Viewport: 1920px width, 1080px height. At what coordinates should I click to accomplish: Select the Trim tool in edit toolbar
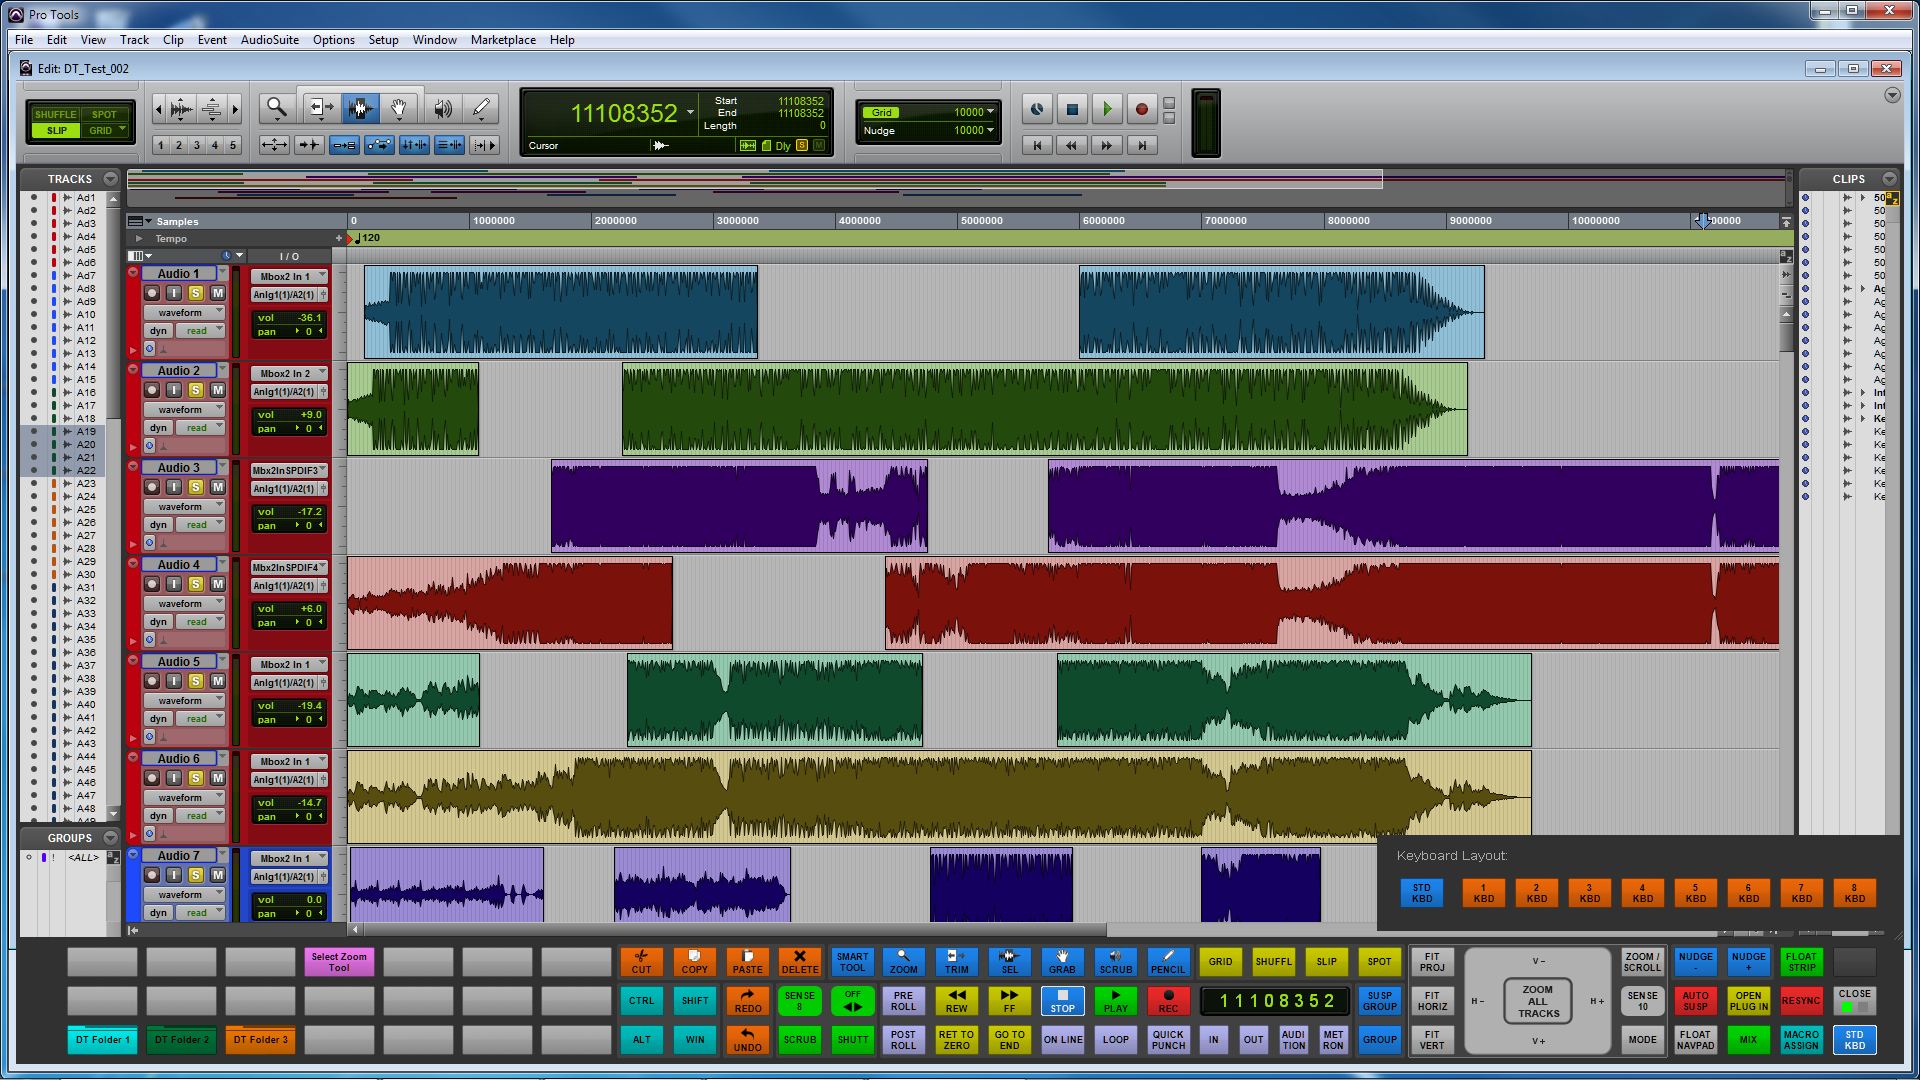point(321,108)
